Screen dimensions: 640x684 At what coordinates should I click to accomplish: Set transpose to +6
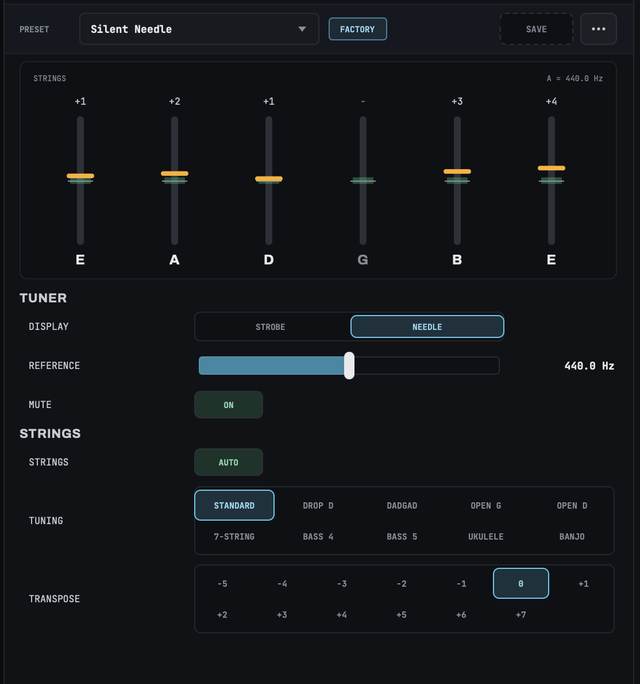(462, 615)
